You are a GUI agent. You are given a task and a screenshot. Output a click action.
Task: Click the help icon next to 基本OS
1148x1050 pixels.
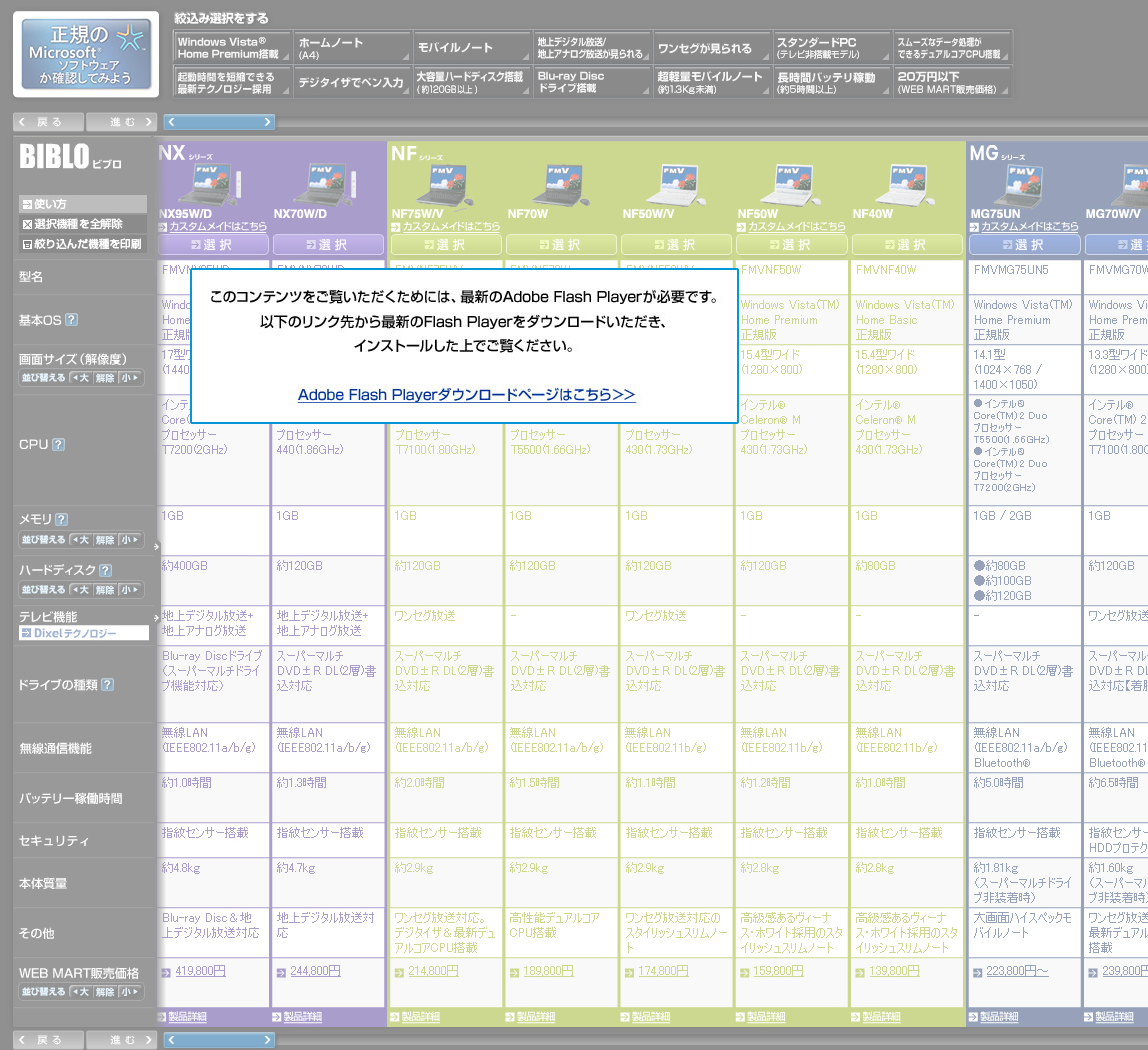tap(71, 320)
